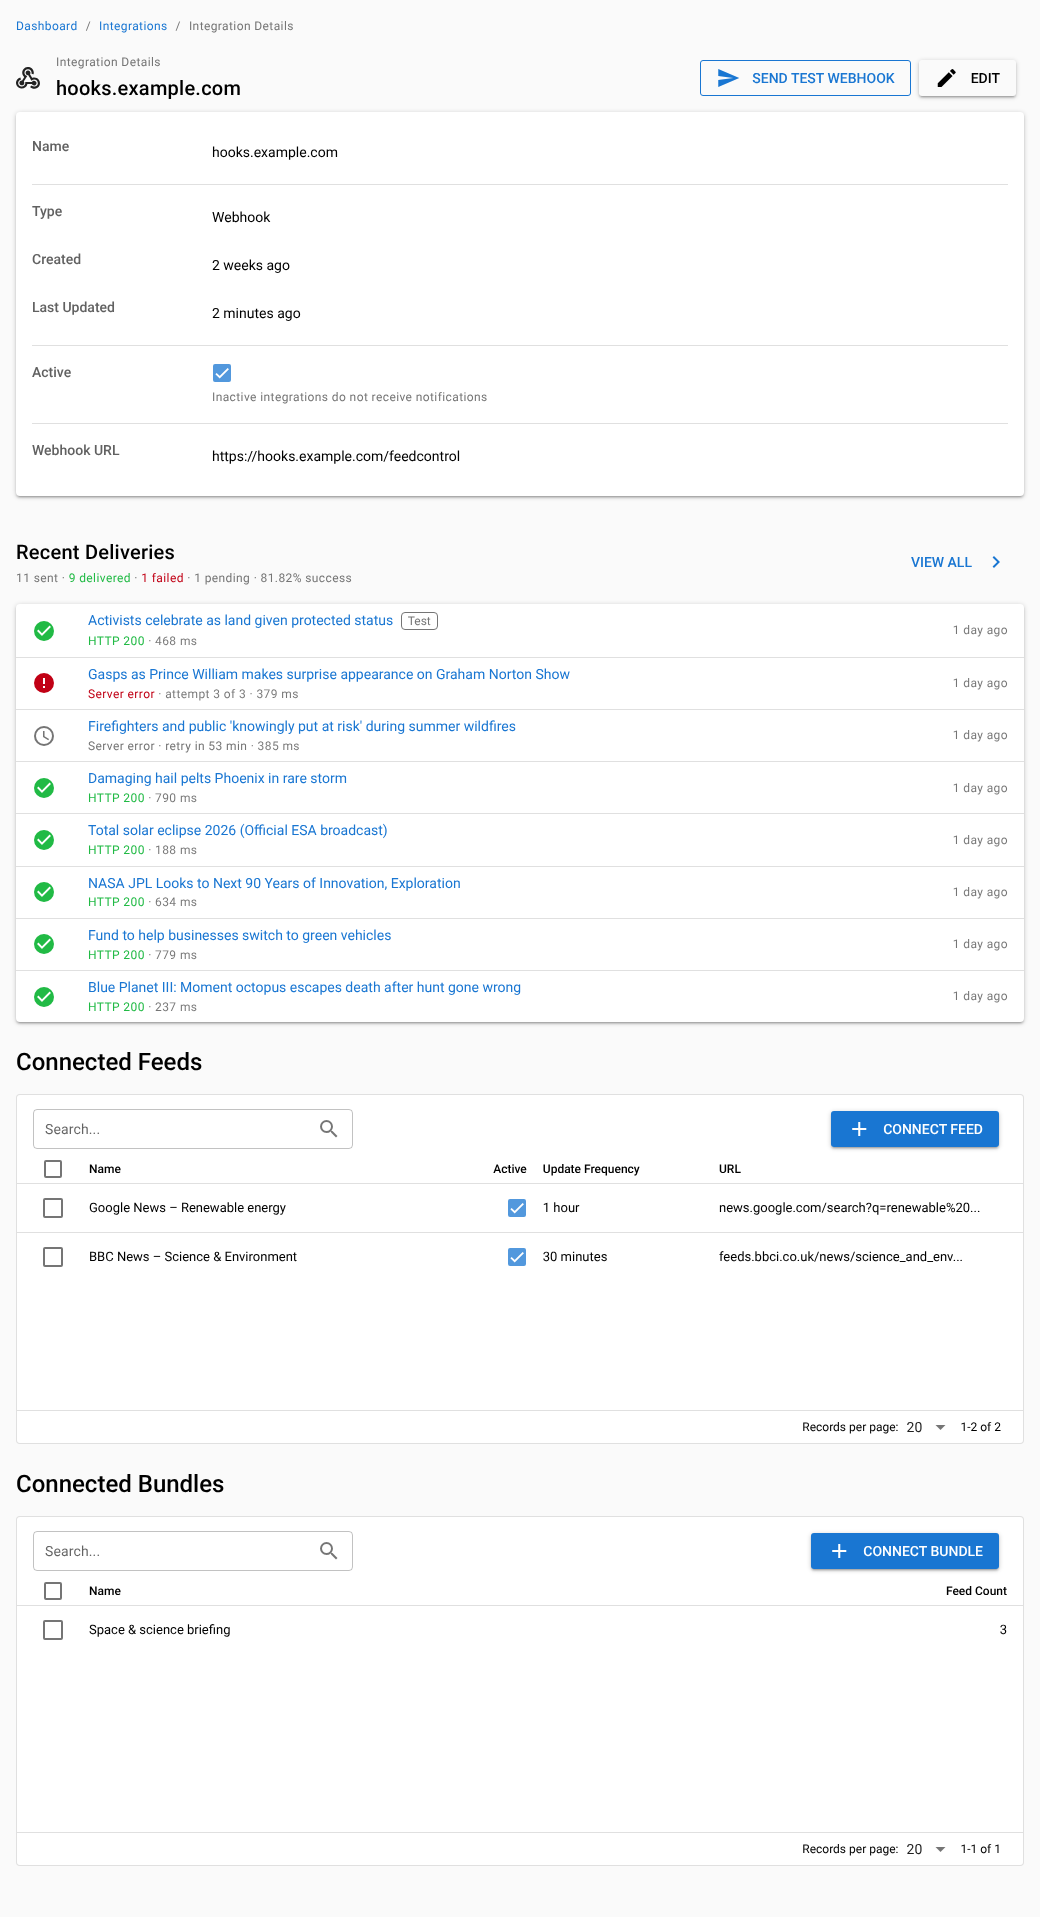Open Fund to help businesses switch link

tap(239, 935)
